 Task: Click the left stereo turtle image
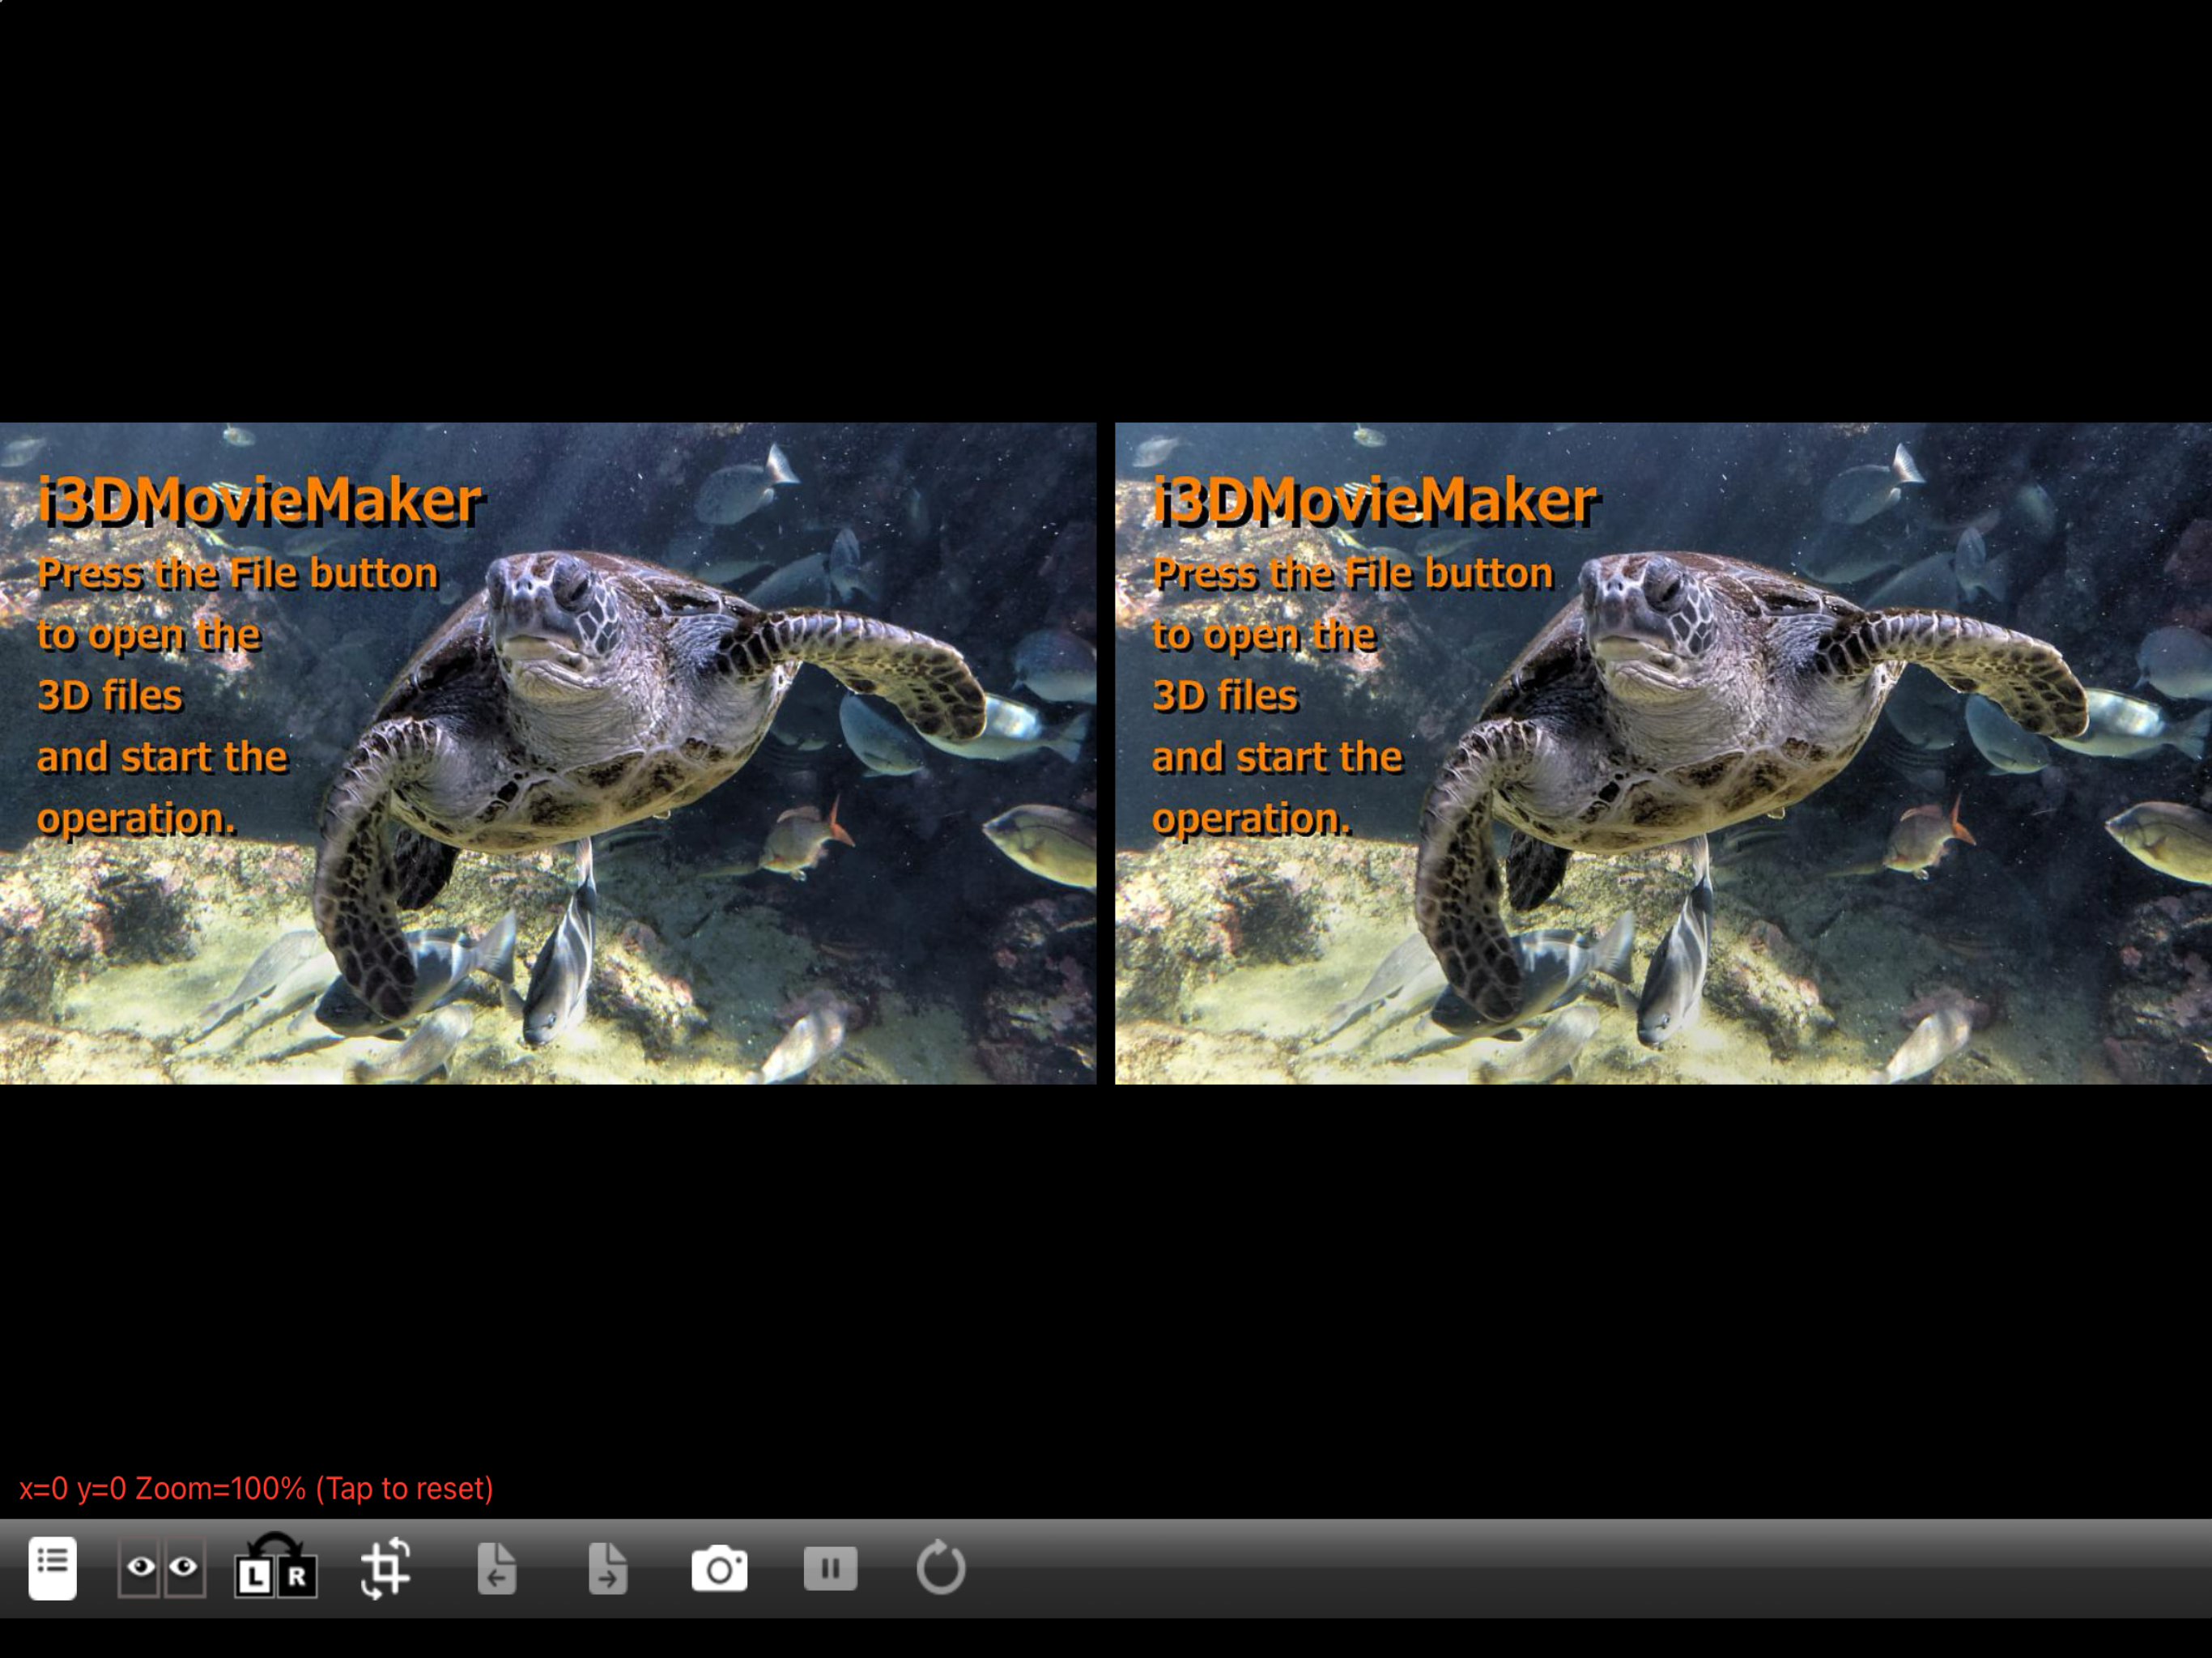tap(548, 753)
